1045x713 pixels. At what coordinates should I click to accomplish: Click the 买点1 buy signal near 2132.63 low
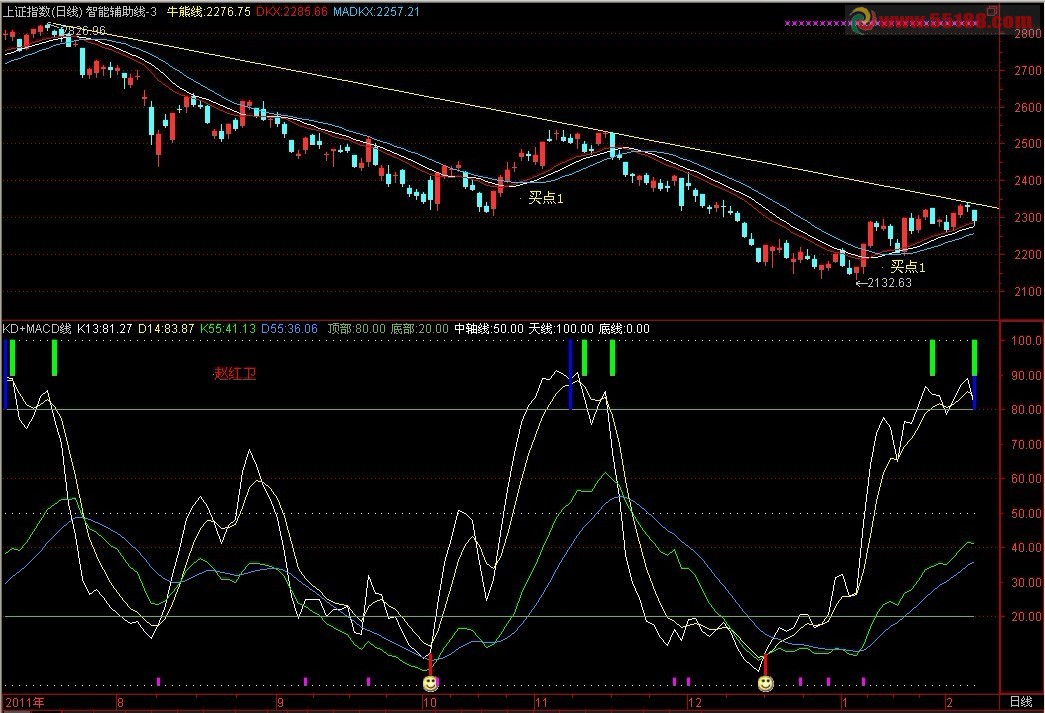point(908,267)
